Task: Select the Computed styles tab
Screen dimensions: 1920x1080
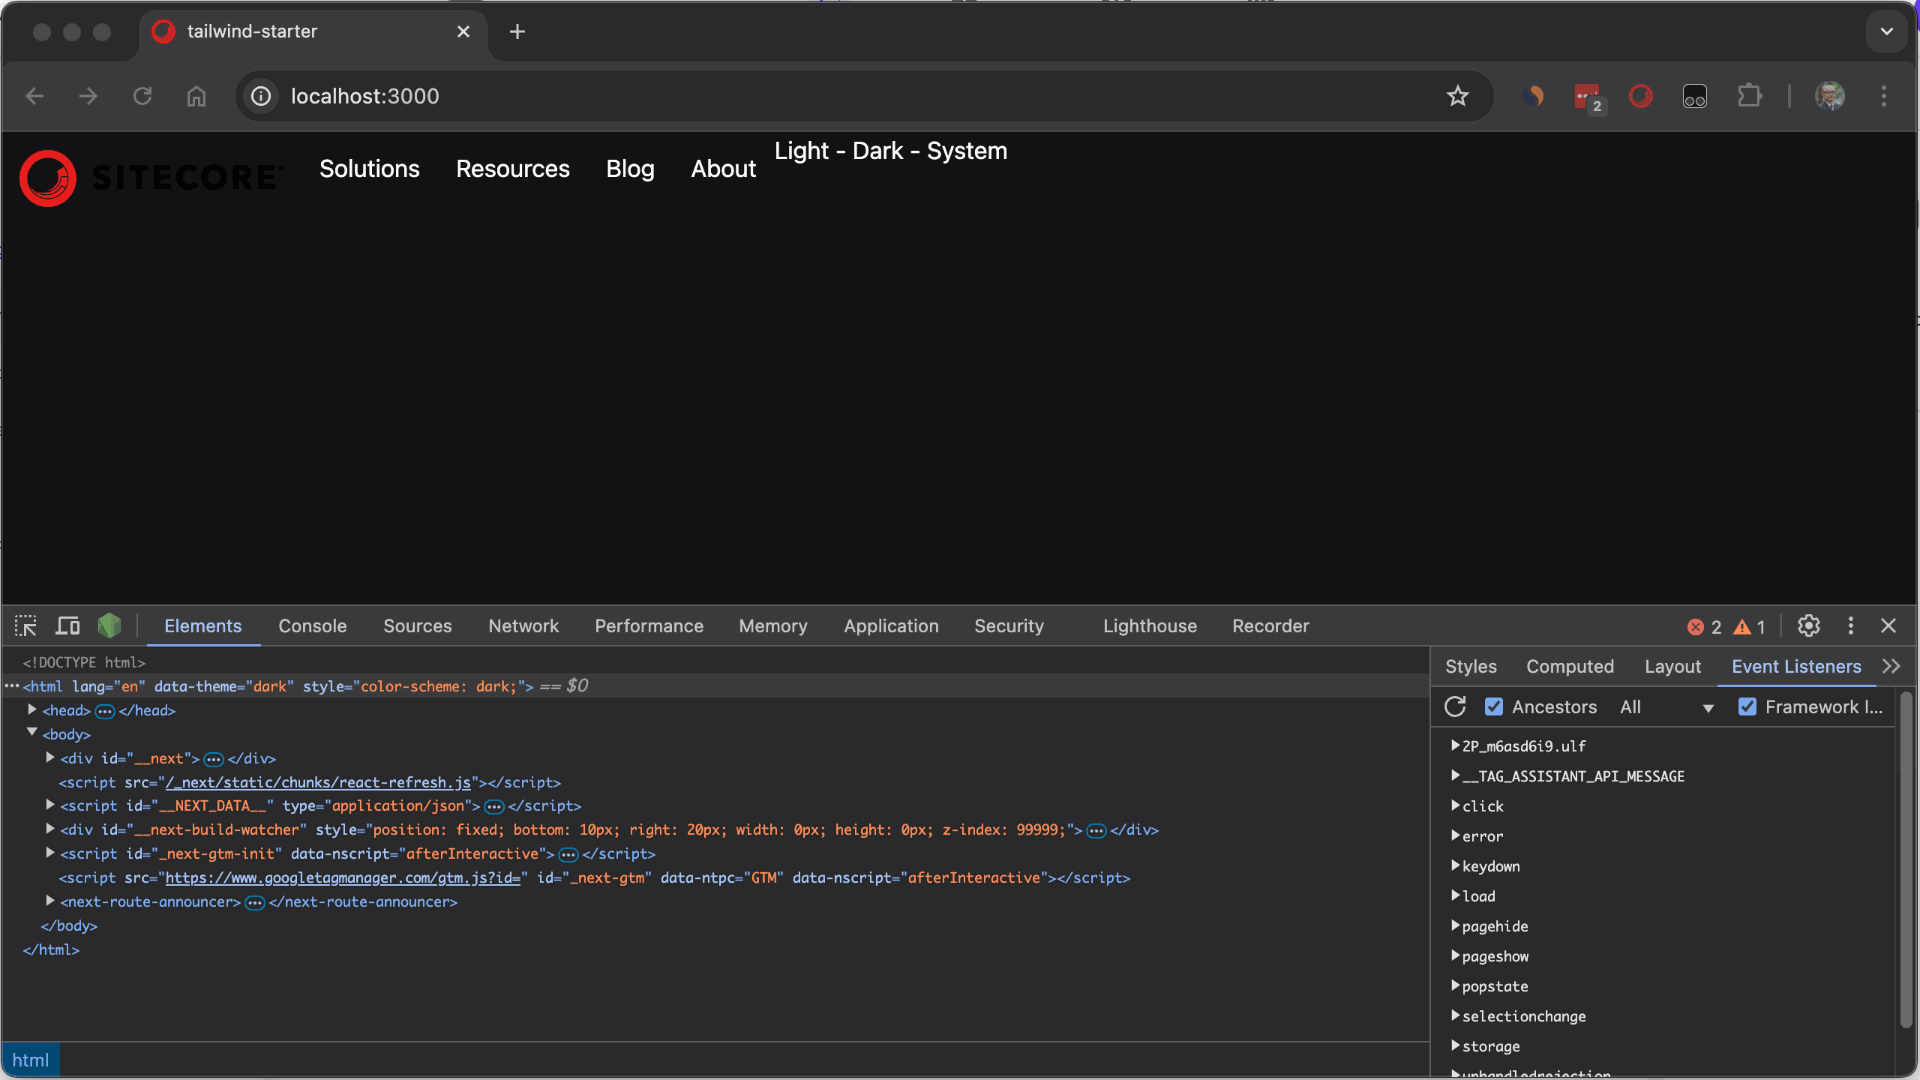Action: [x=1571, y=666]
